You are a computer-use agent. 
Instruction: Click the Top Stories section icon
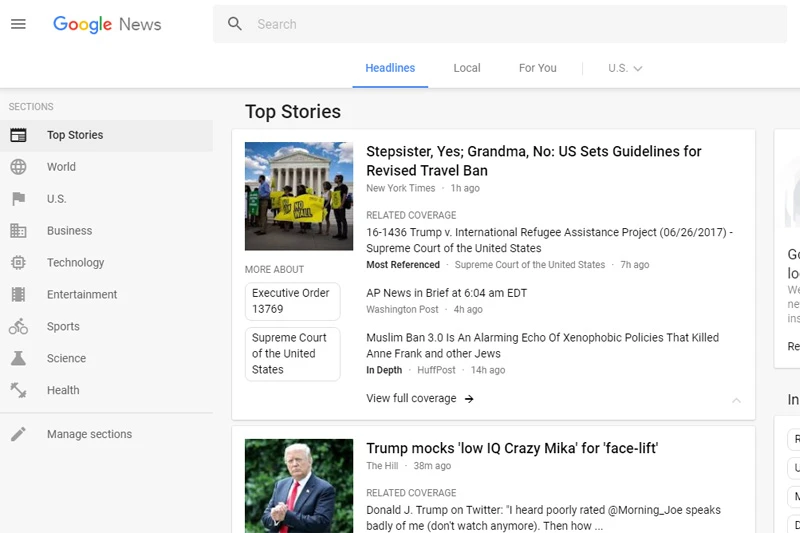18,135
